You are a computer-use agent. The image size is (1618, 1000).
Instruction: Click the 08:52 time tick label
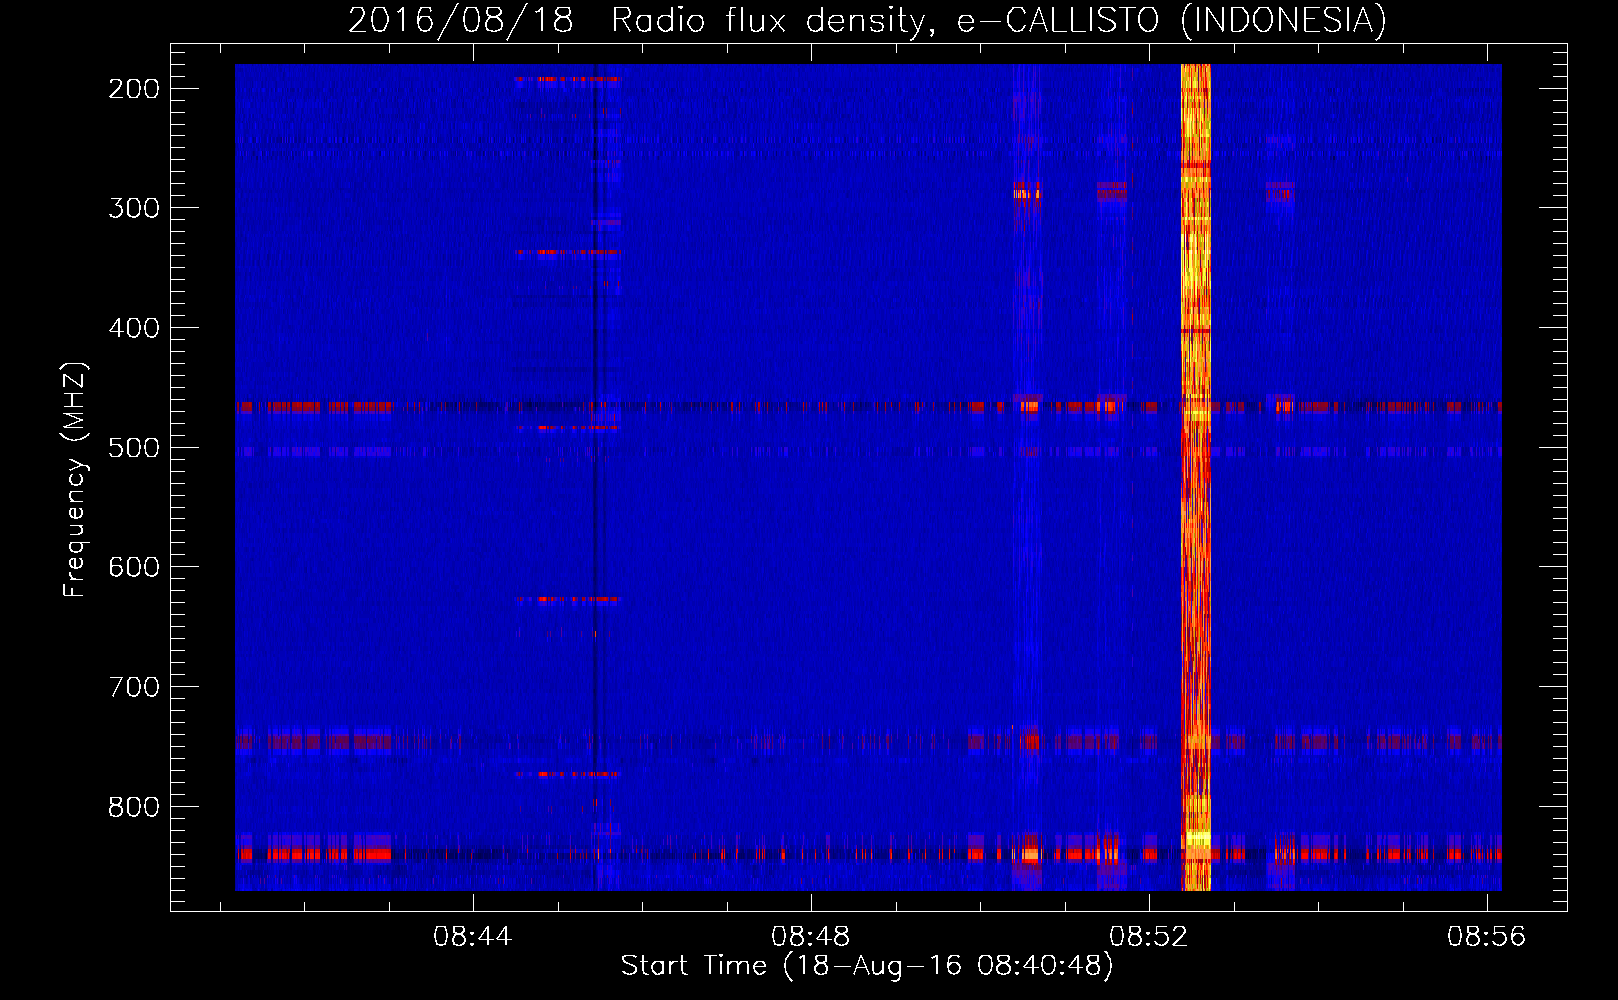point(1148,937)
